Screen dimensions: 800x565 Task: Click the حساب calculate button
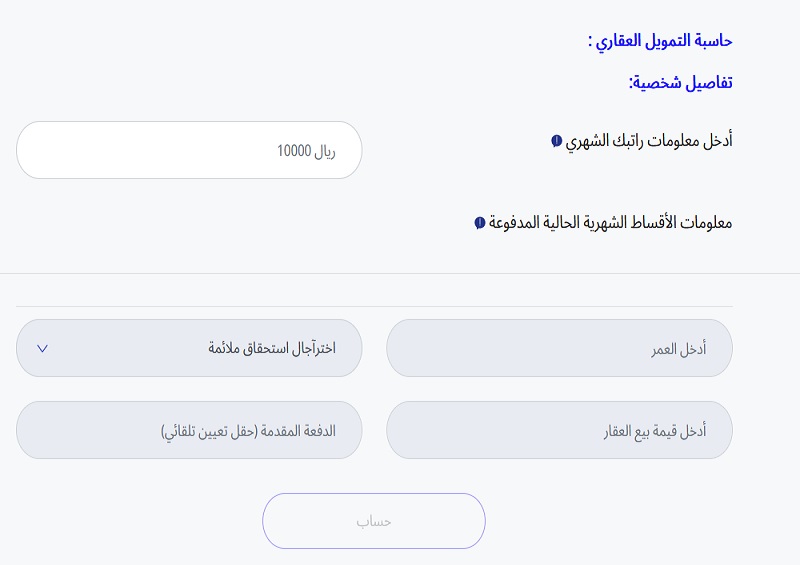pos(374,521)
